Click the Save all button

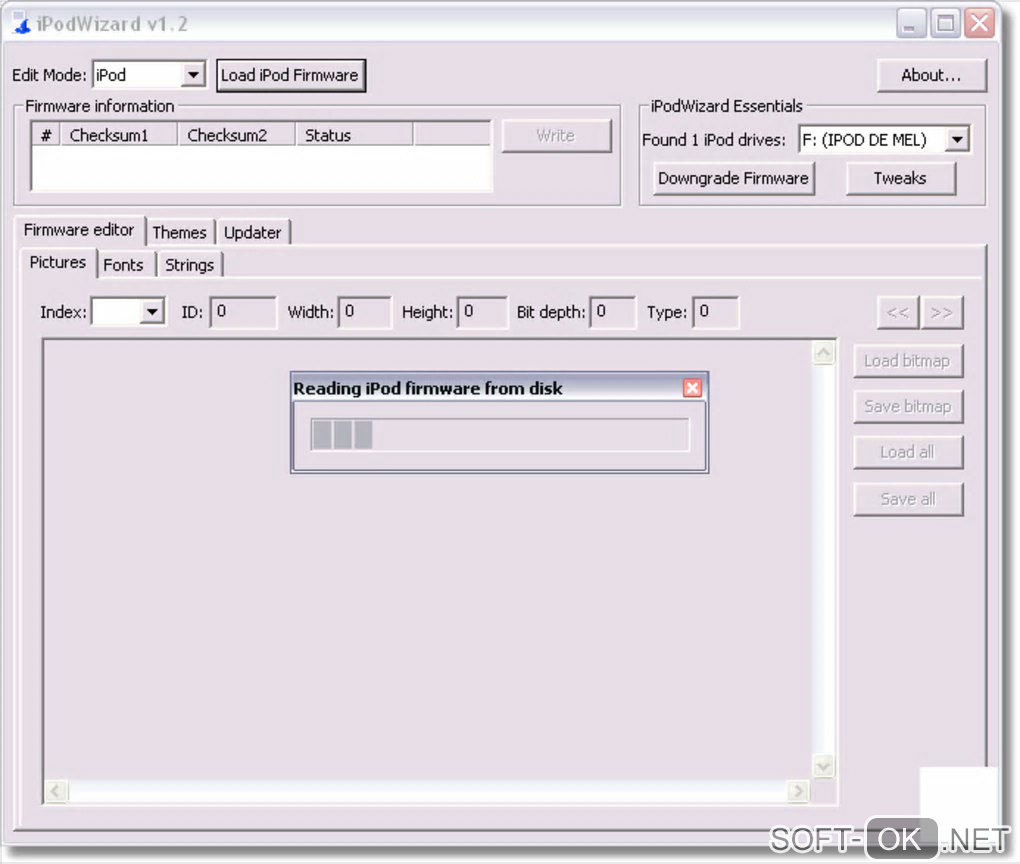908,499
